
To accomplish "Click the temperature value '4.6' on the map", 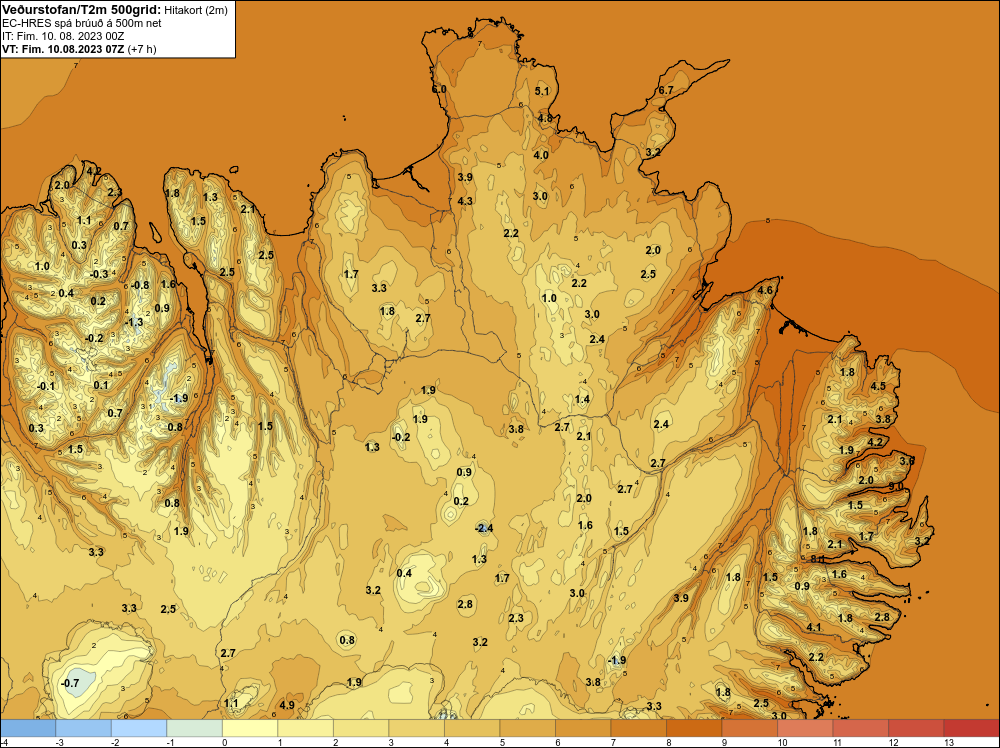I will [x=765, y=290].
